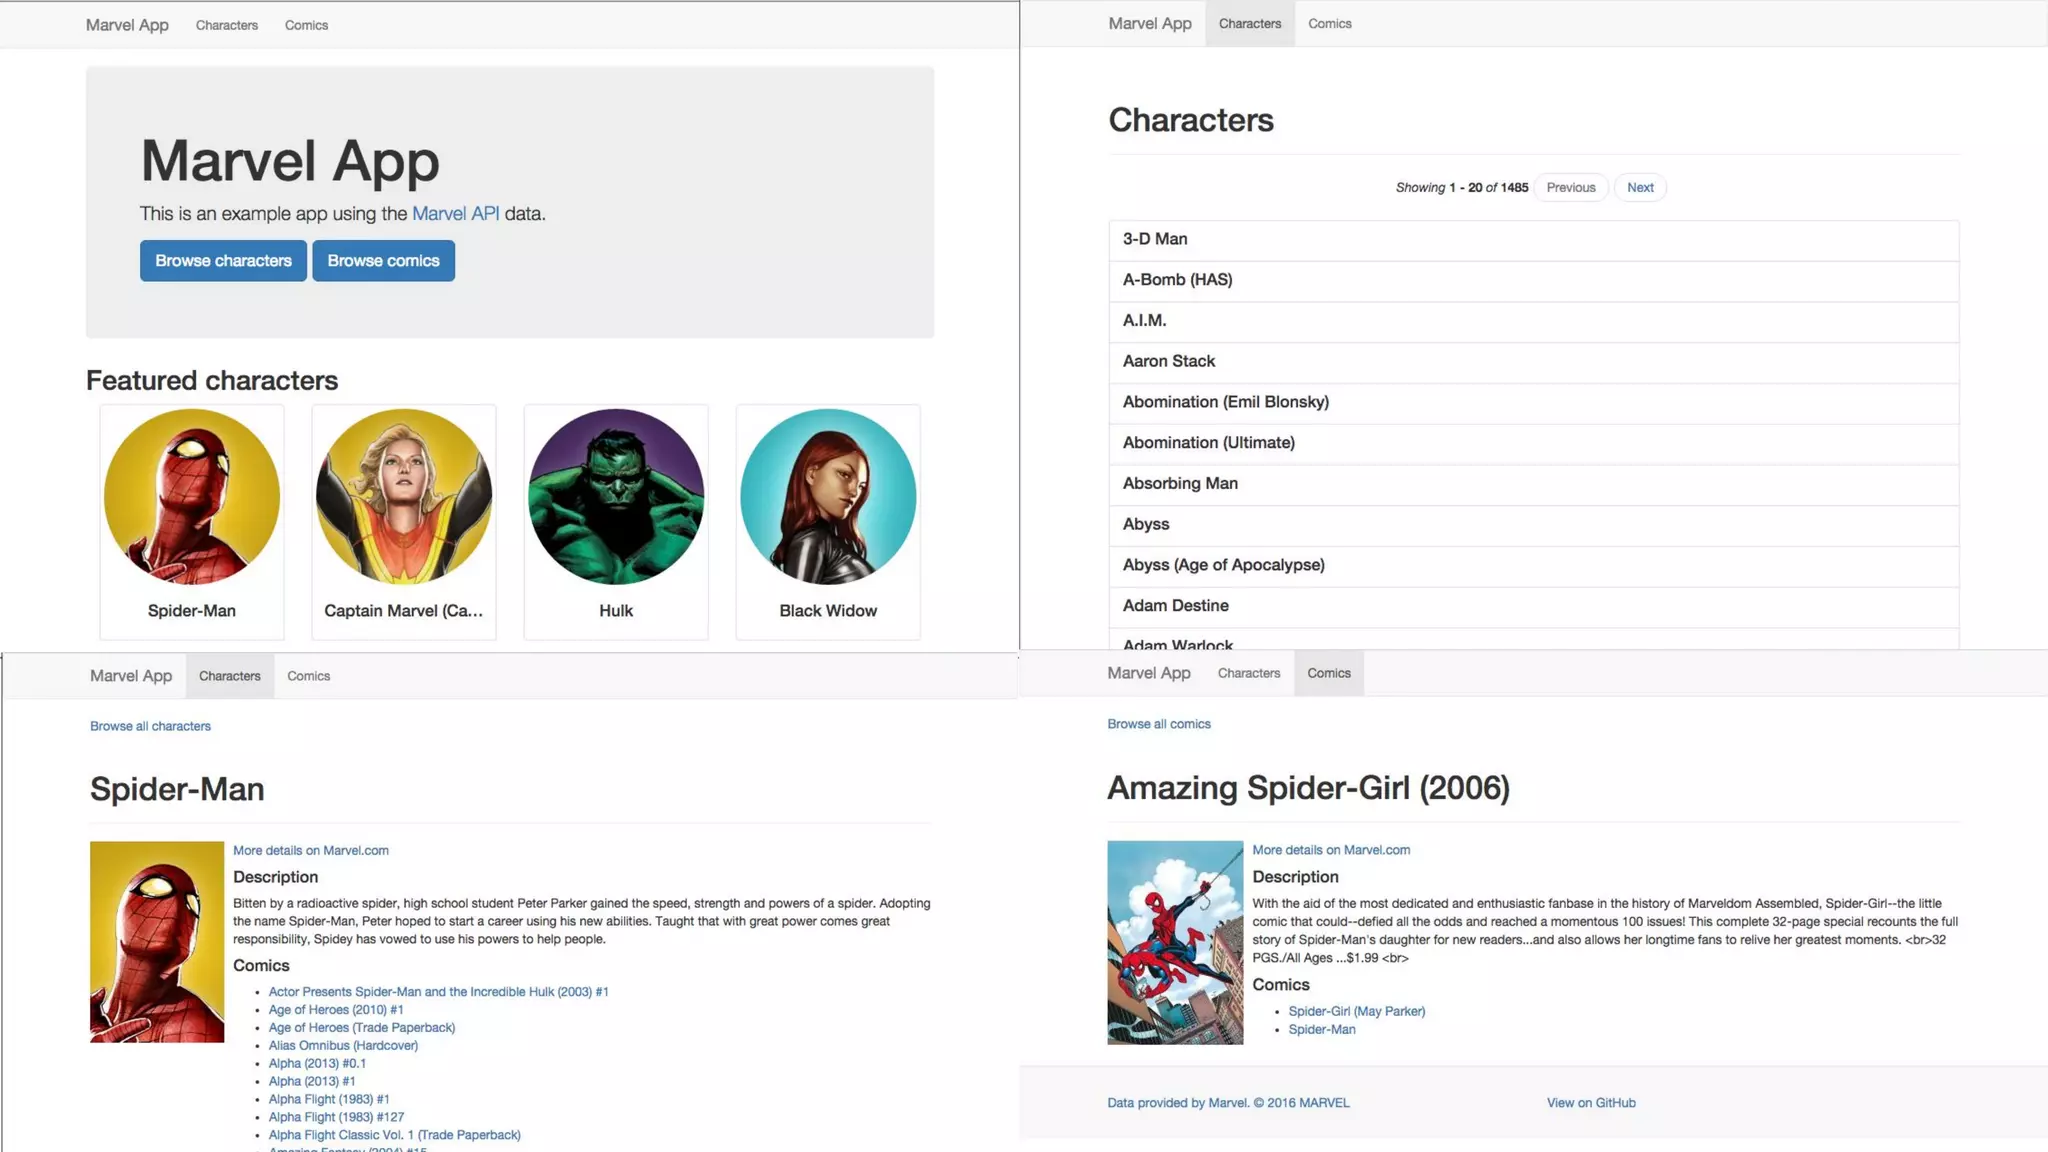Click the Spider-Man detail page image
The image size is (2048, 1152).
coord(157,941)
